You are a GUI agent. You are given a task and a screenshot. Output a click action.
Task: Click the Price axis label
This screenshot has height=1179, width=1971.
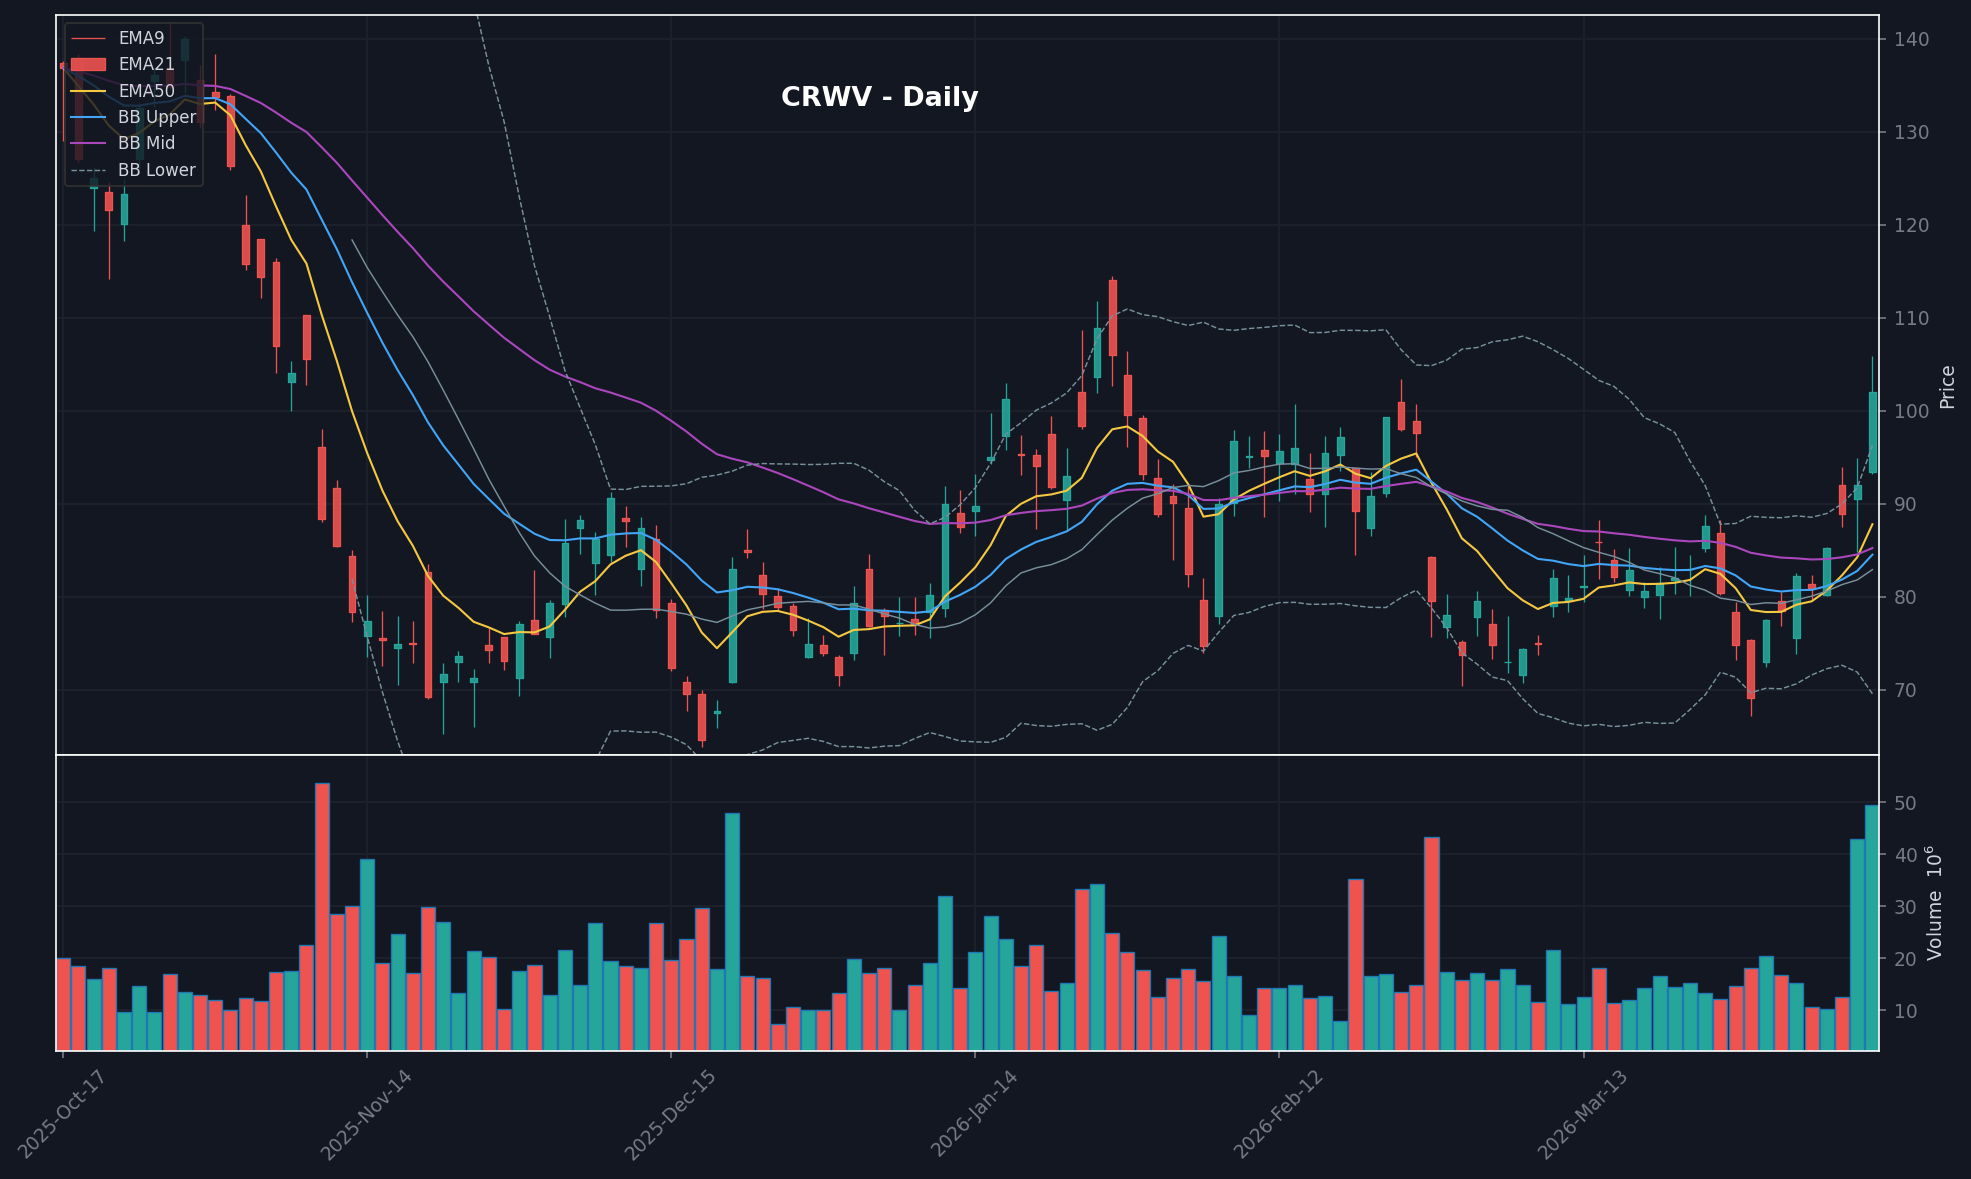point(1947,384)
